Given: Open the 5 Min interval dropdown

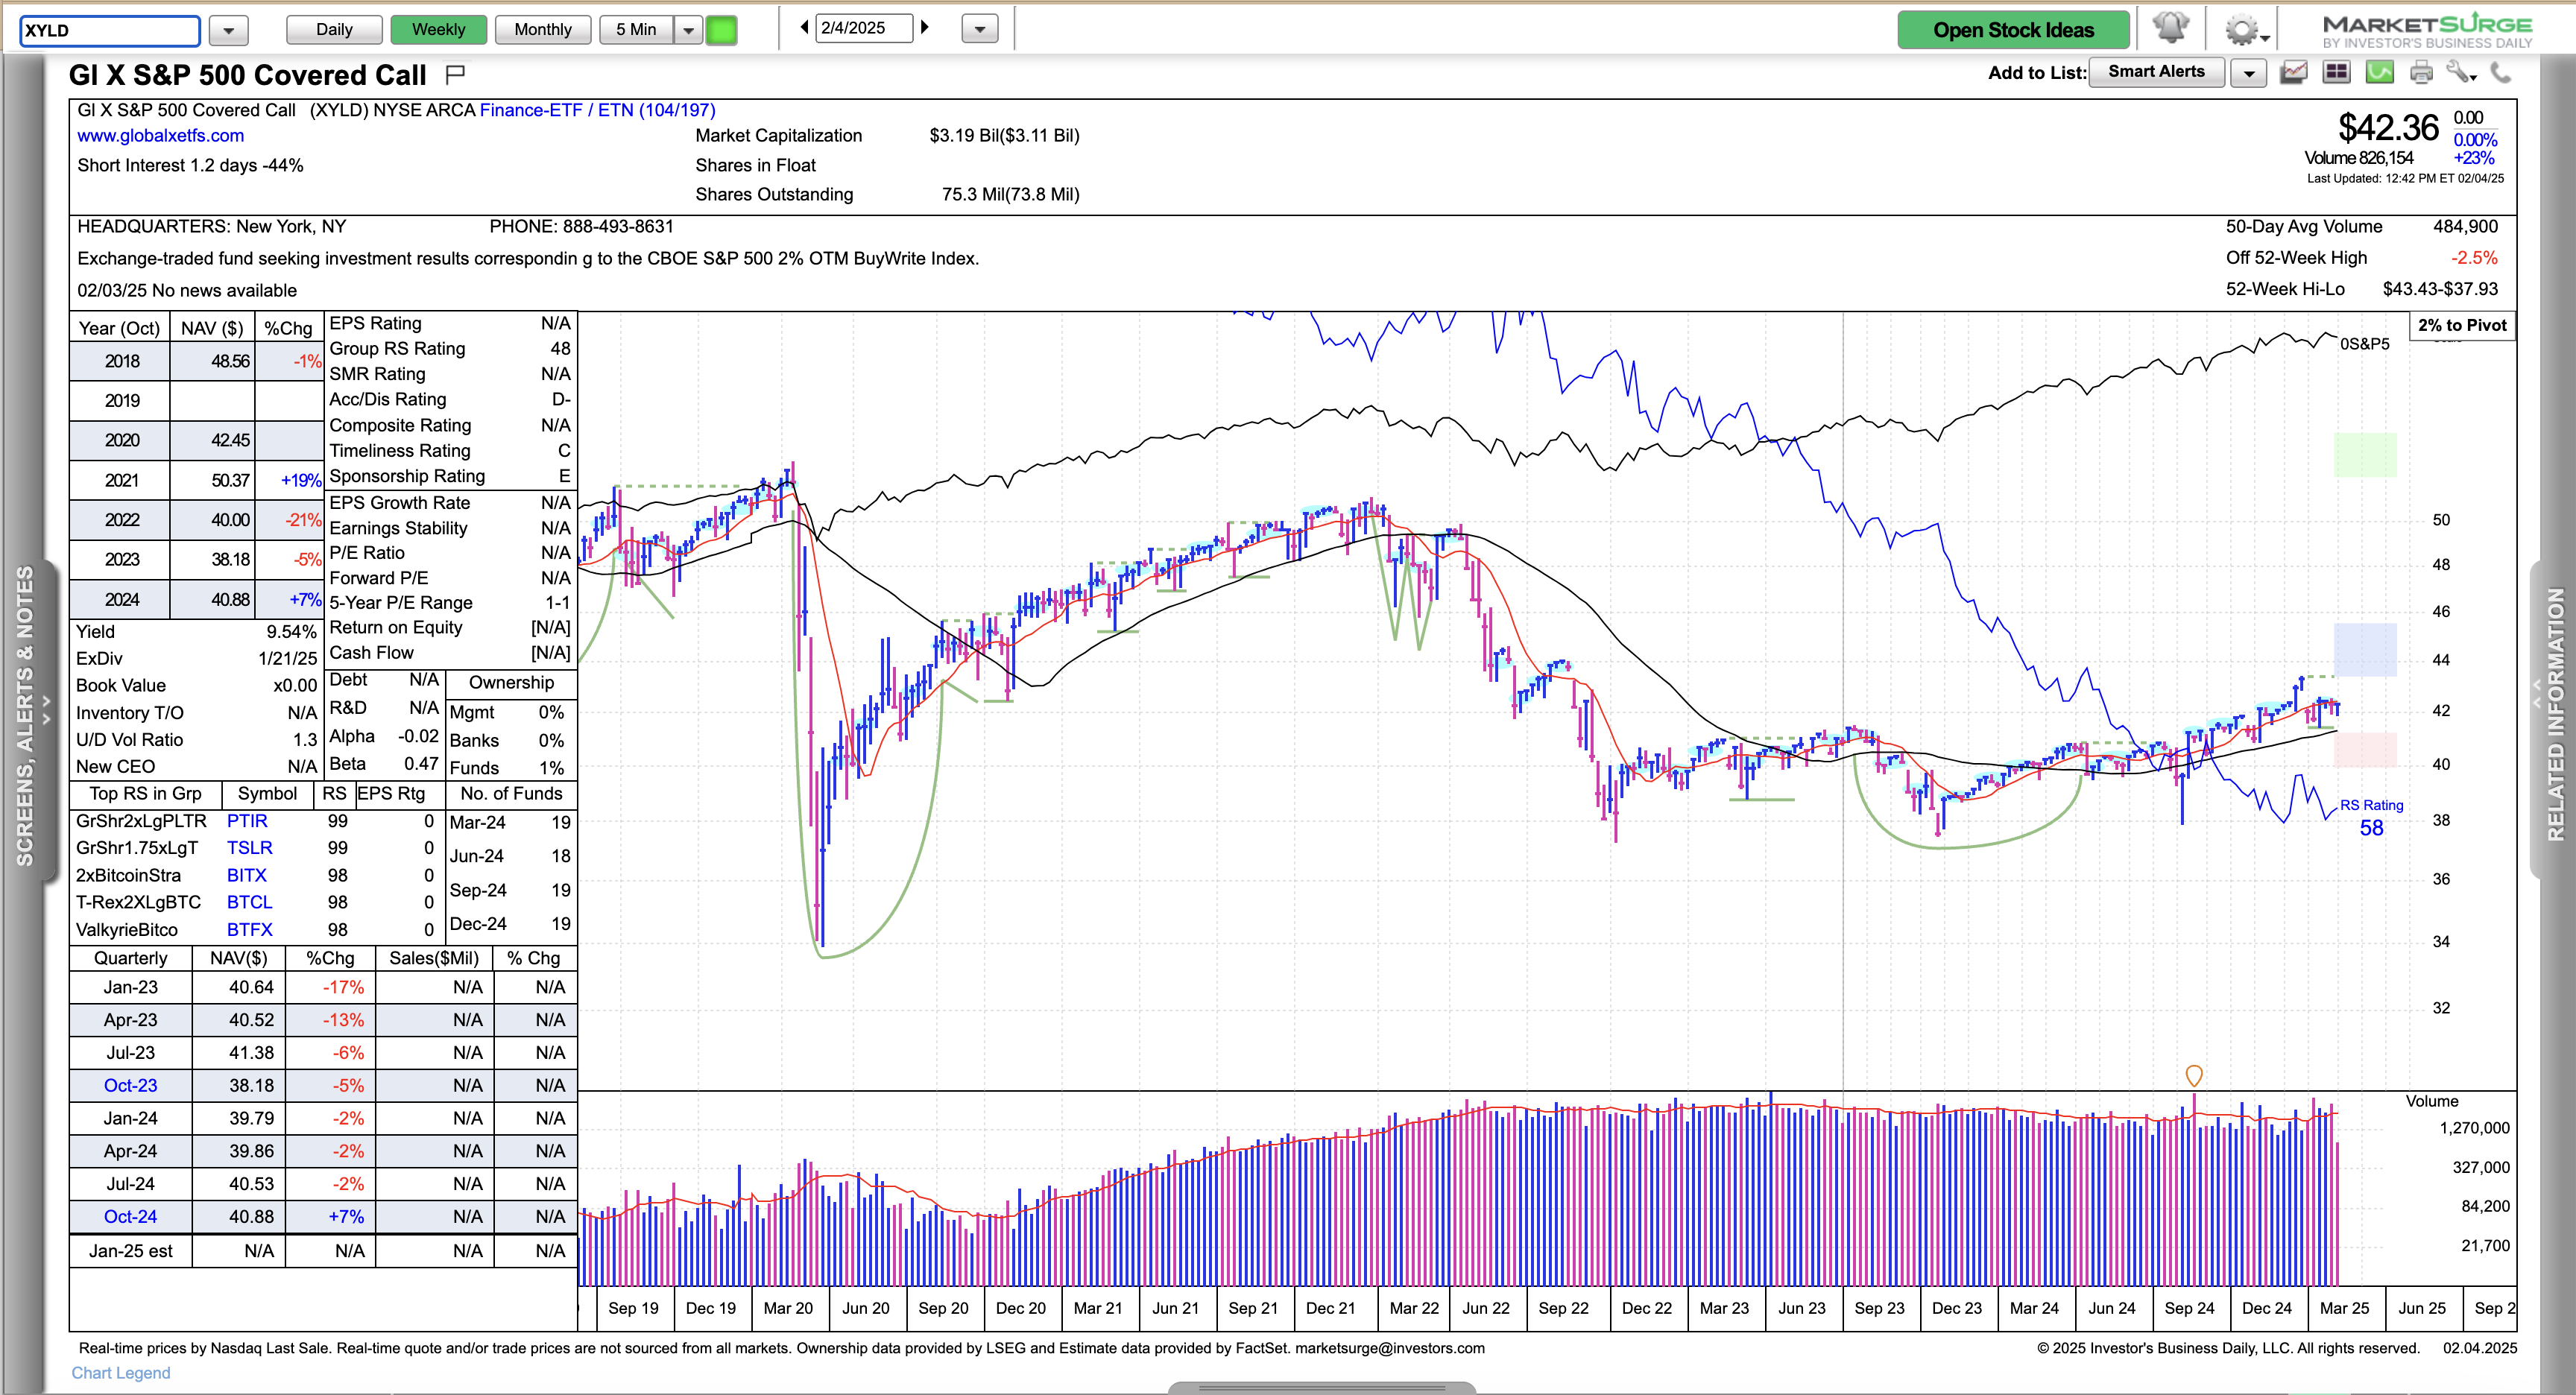Looking at the screenshot, I should click(x=688, y=30).
